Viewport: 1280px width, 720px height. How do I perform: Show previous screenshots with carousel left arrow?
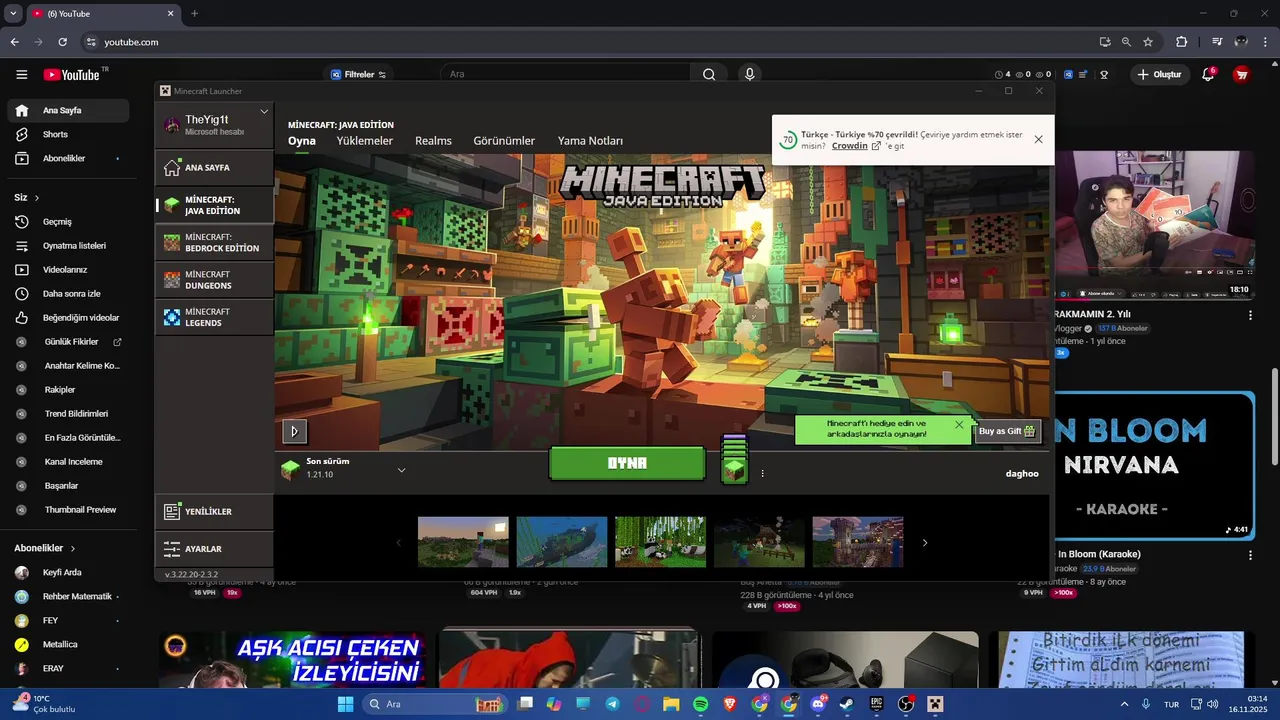[x=398, y=543]
